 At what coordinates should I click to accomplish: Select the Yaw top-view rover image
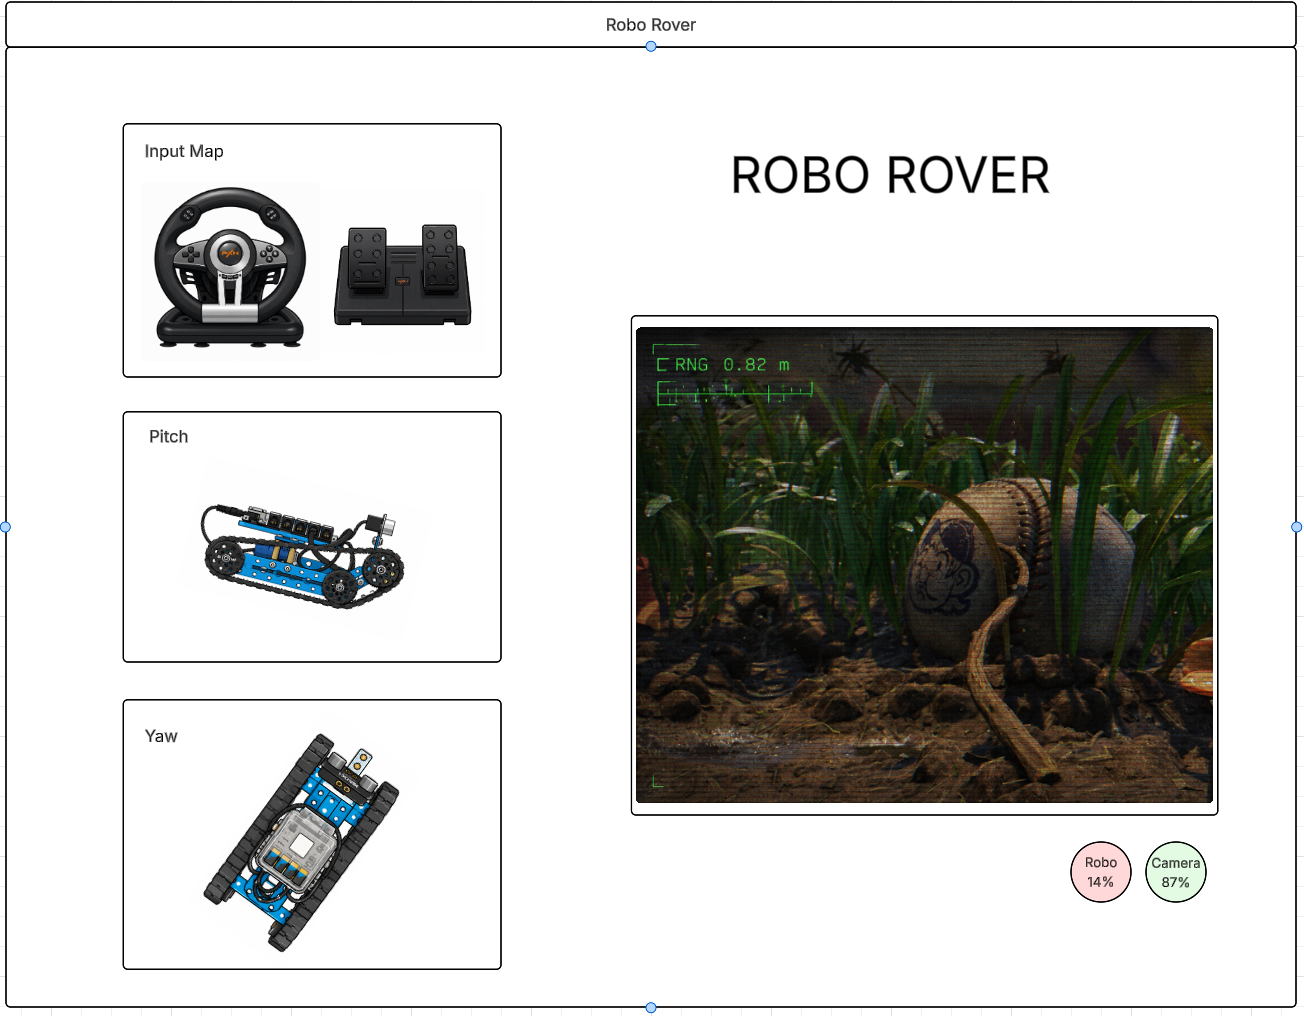(x=302, y=843)
